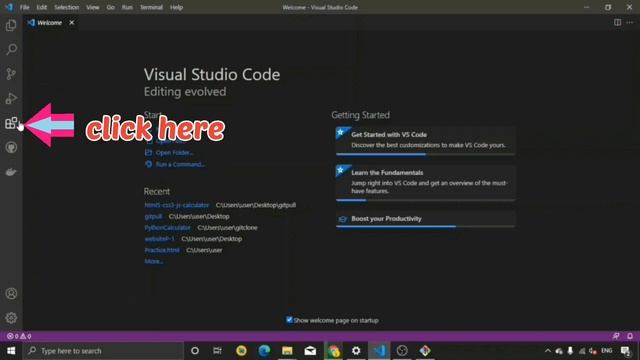Click progress bar under Boost your Productivity
This screenshot has height=360, width=640.
click(425, 226)
